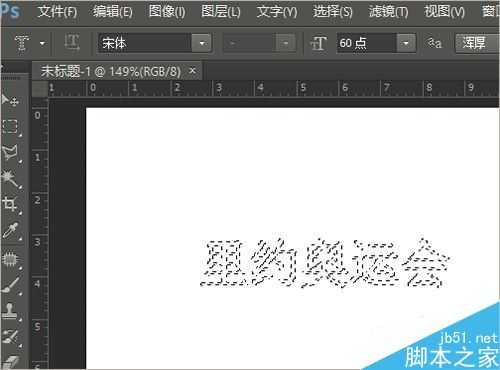Open the 编辑(E) menu

[113, 12]
